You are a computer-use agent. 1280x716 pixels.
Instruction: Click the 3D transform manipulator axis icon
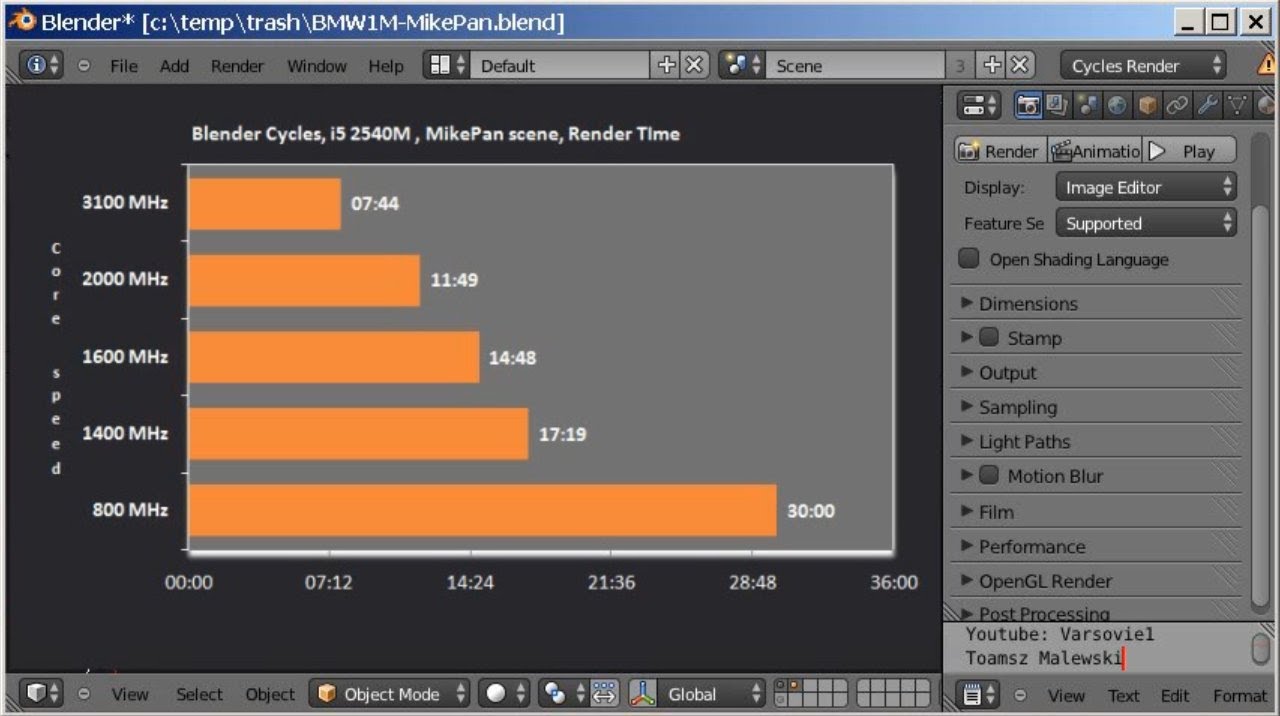642,693
